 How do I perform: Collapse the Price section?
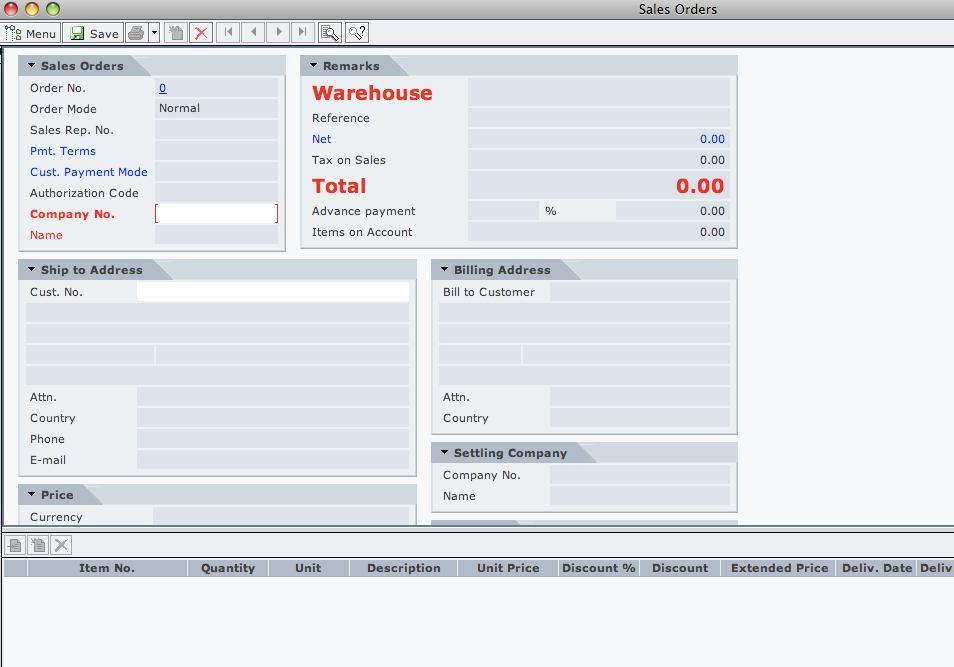[31, 494]
